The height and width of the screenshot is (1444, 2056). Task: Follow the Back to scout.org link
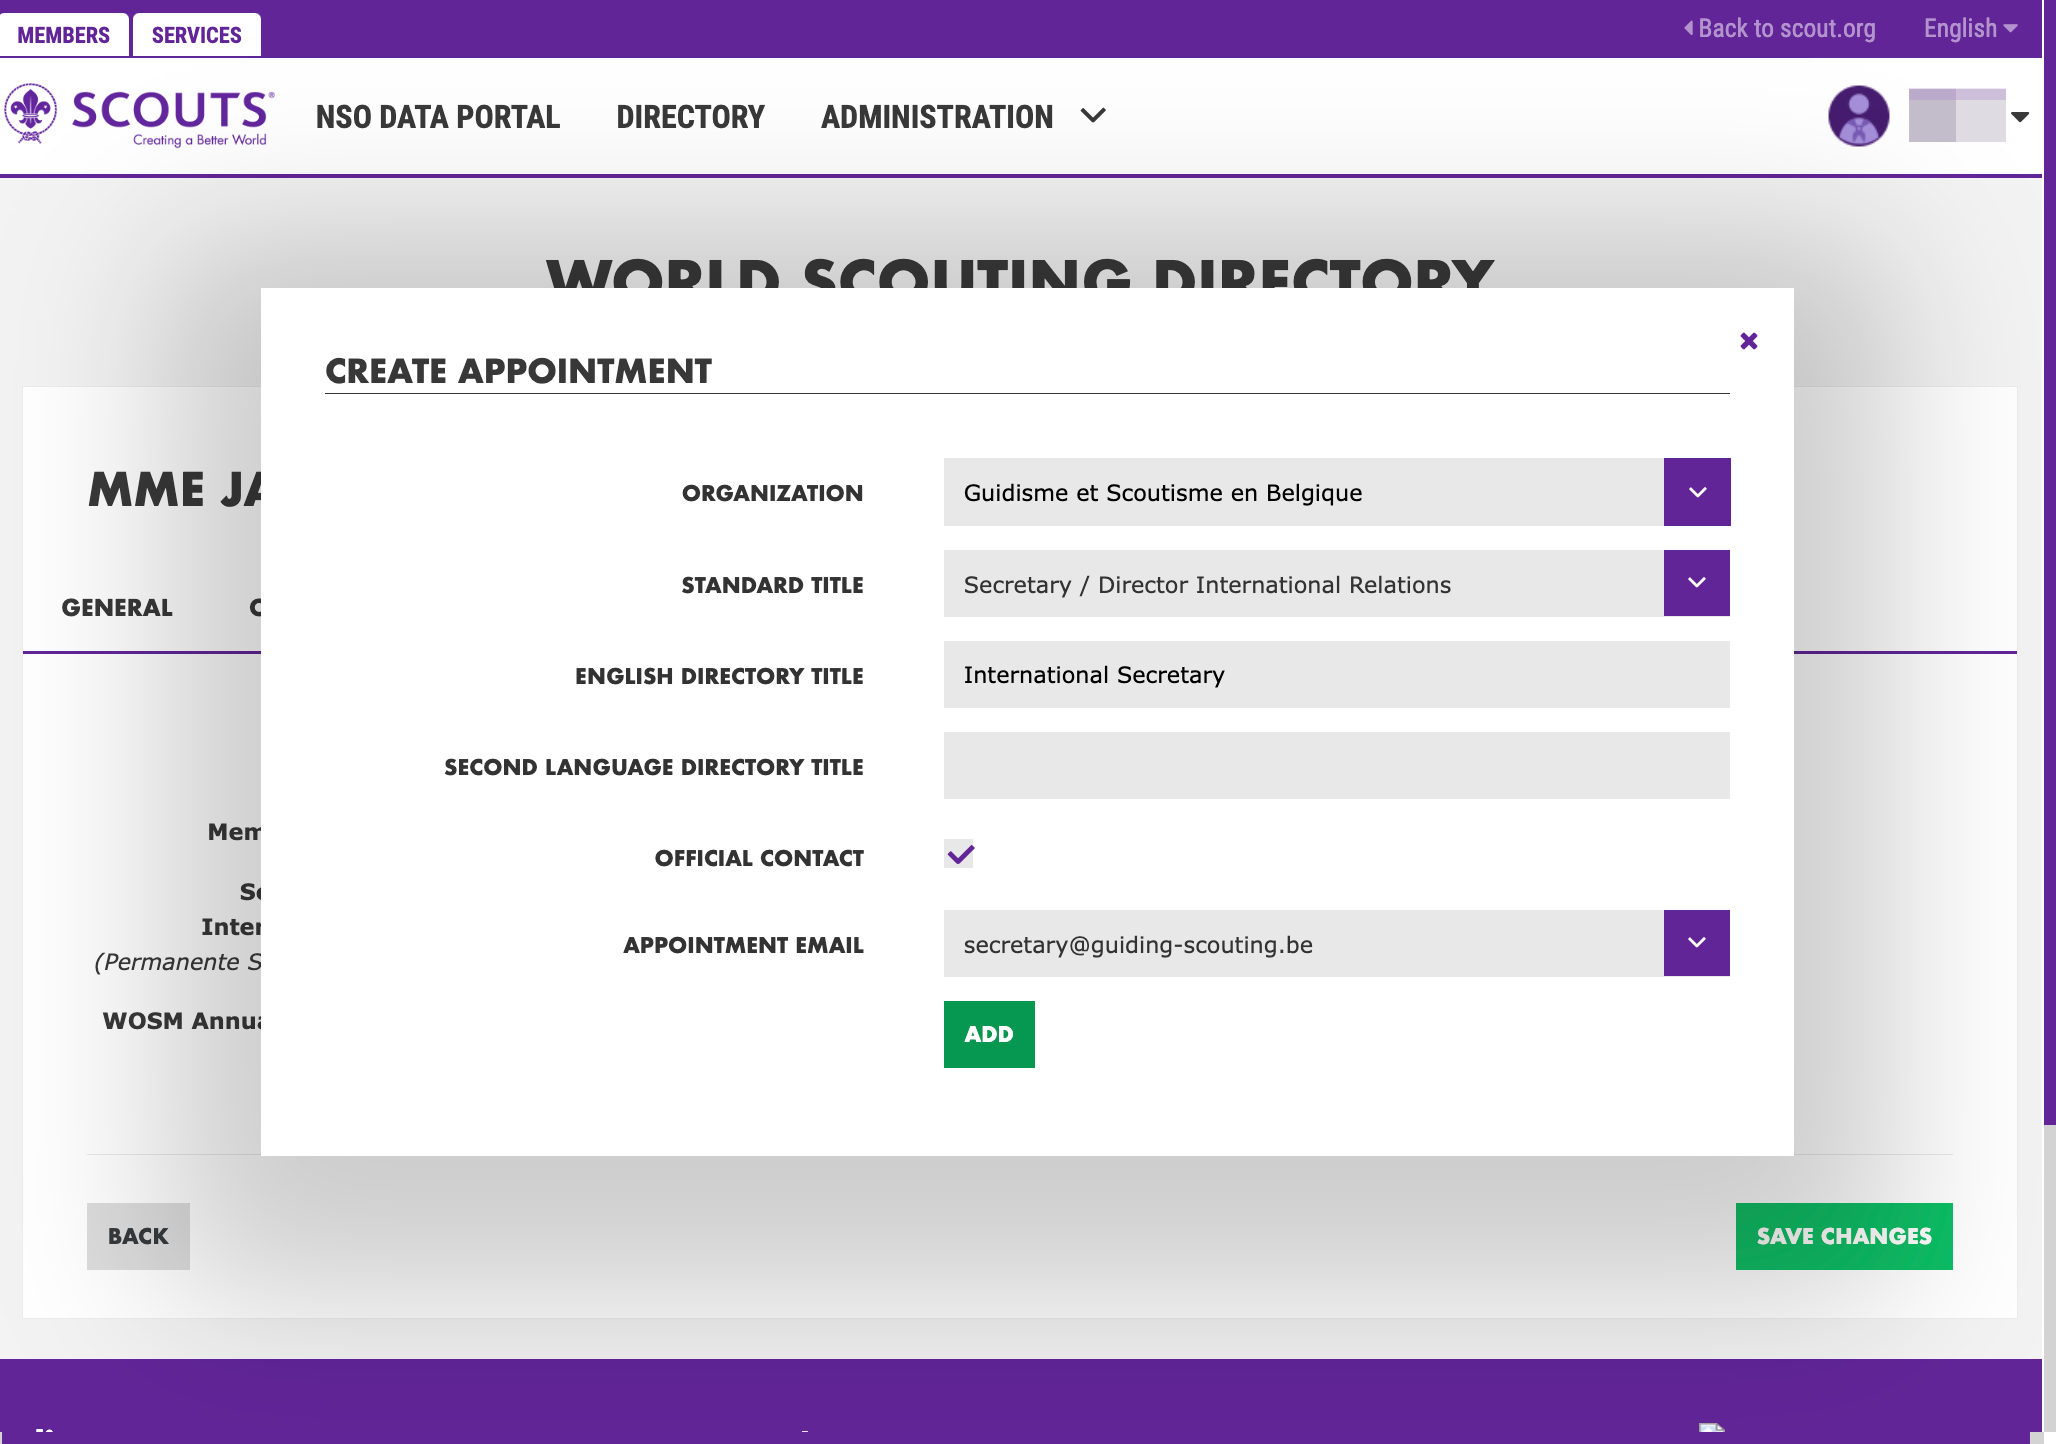[1780, 28]
